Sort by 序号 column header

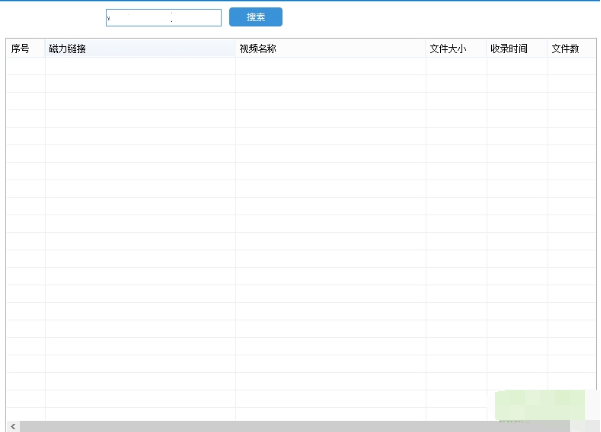click(26, 49)
